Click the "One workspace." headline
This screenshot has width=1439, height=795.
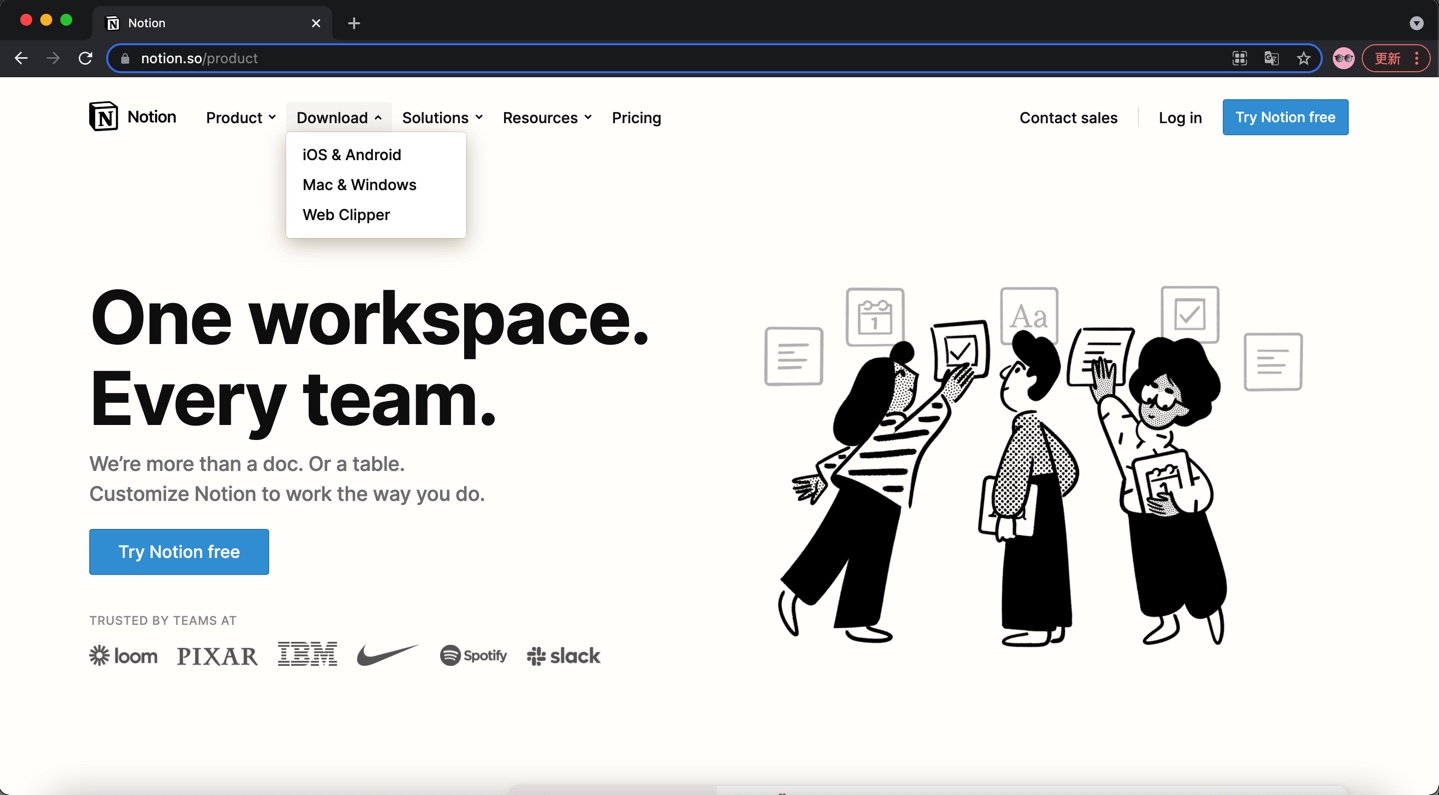coord(370,319)
